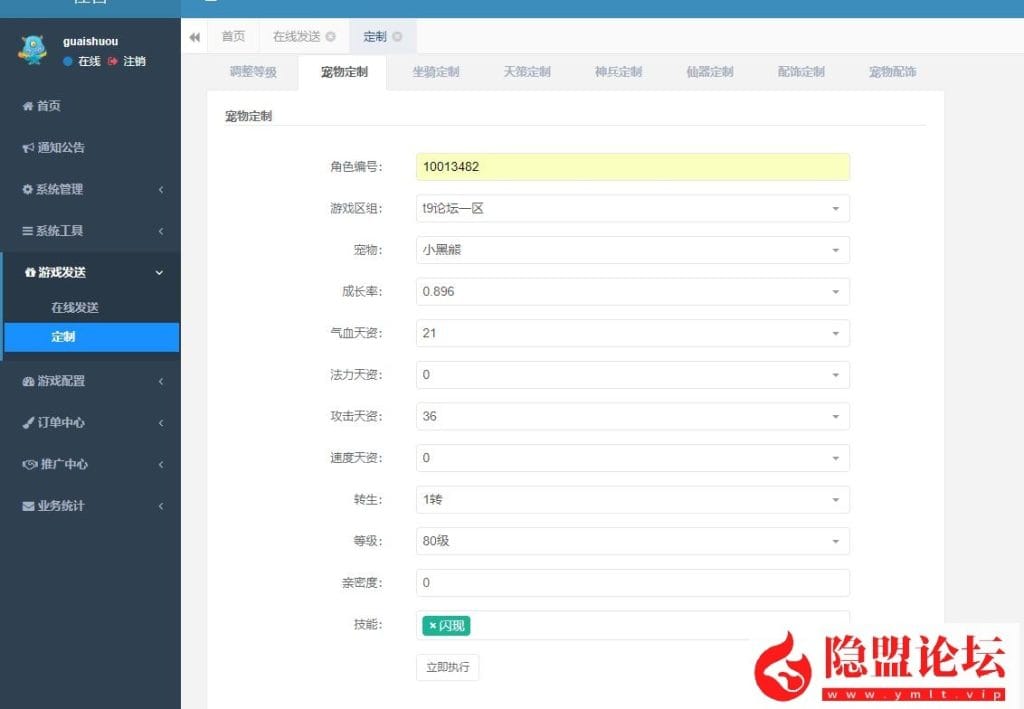Select 在线发送 in the sidebar submenu
1024x709 pixels.
75,308
